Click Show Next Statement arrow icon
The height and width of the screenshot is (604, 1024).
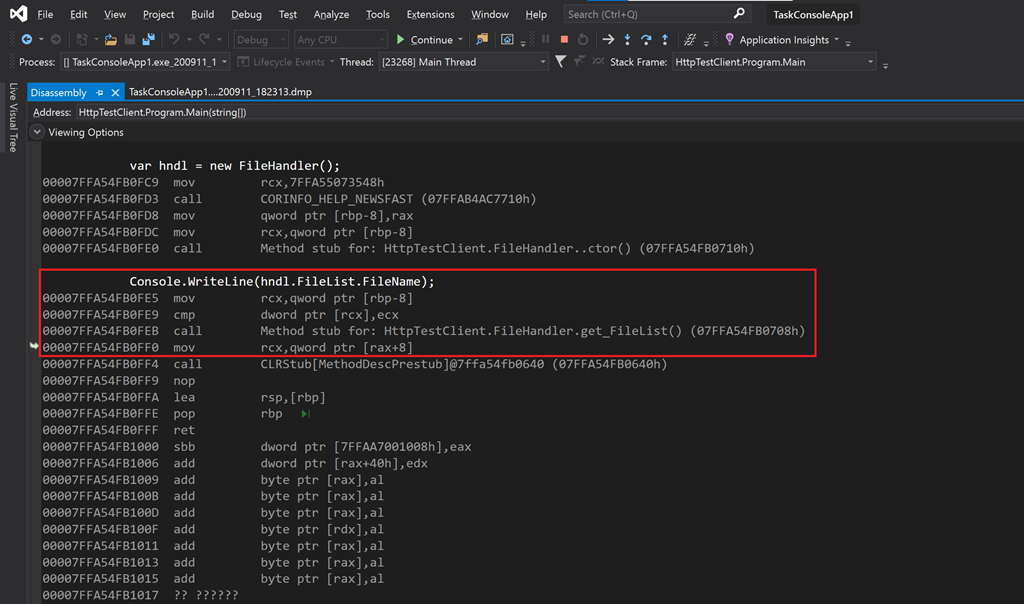coord(608,40)
